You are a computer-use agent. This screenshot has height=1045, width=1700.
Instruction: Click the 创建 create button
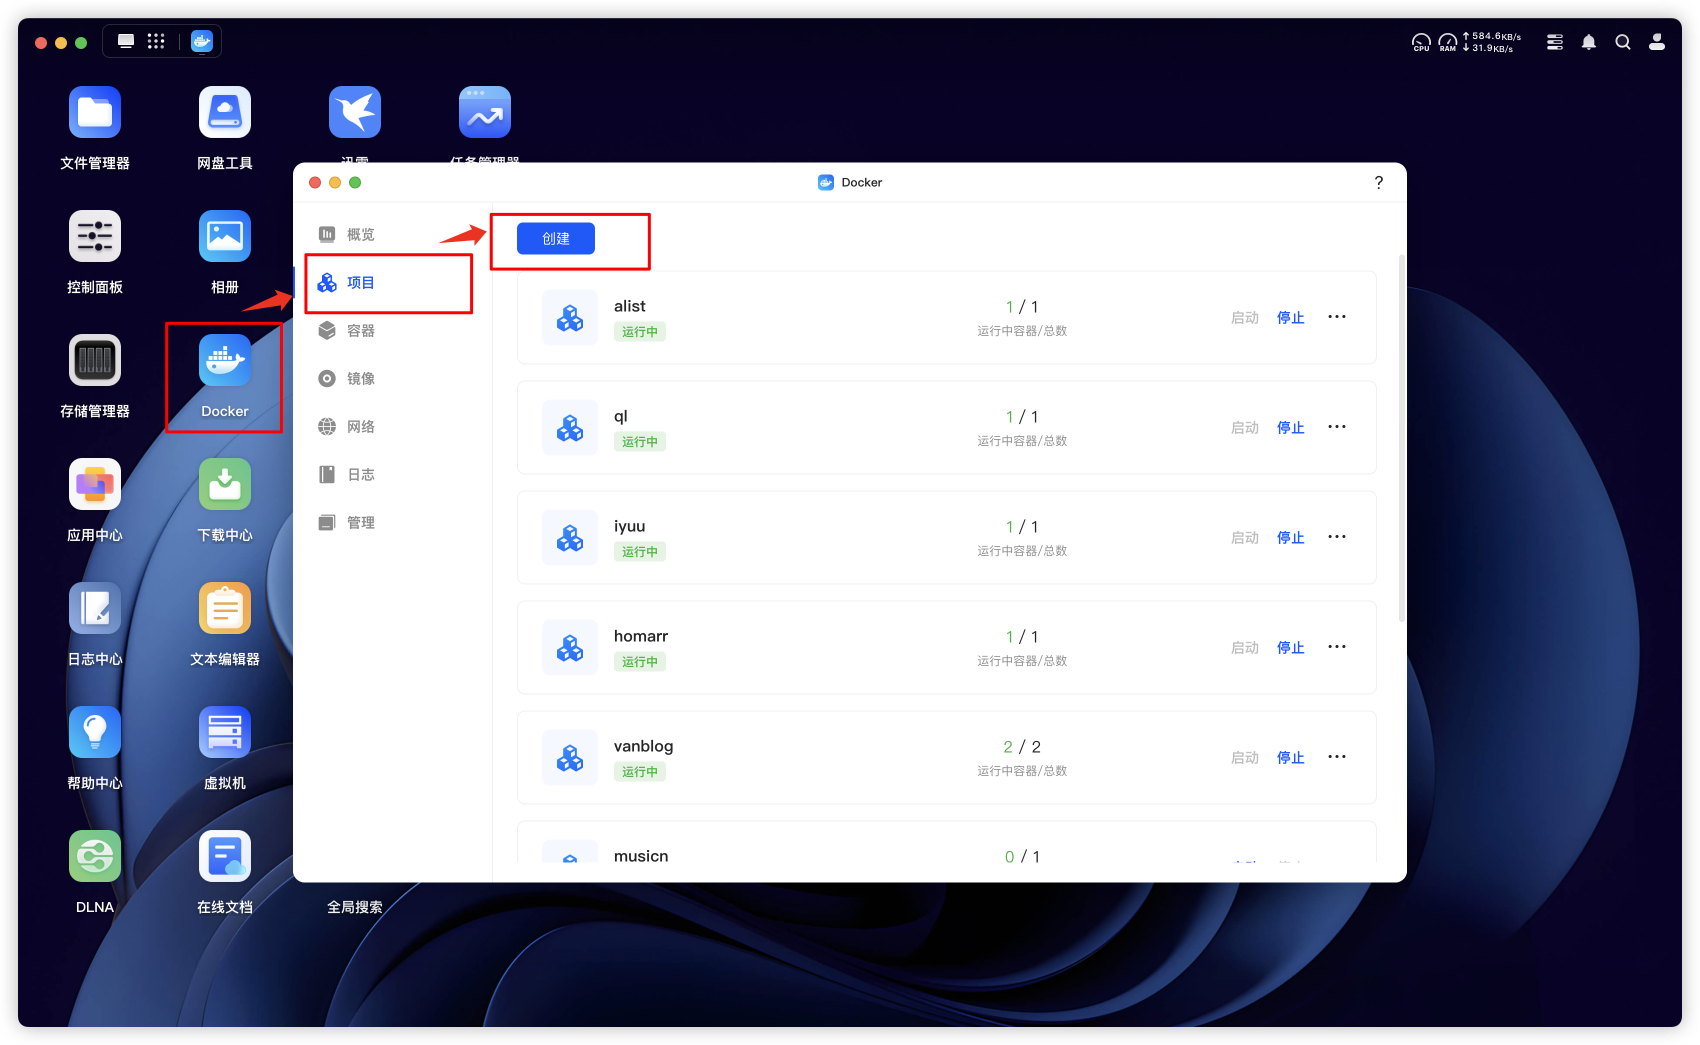pyautogui.click(x=556, y=239)
